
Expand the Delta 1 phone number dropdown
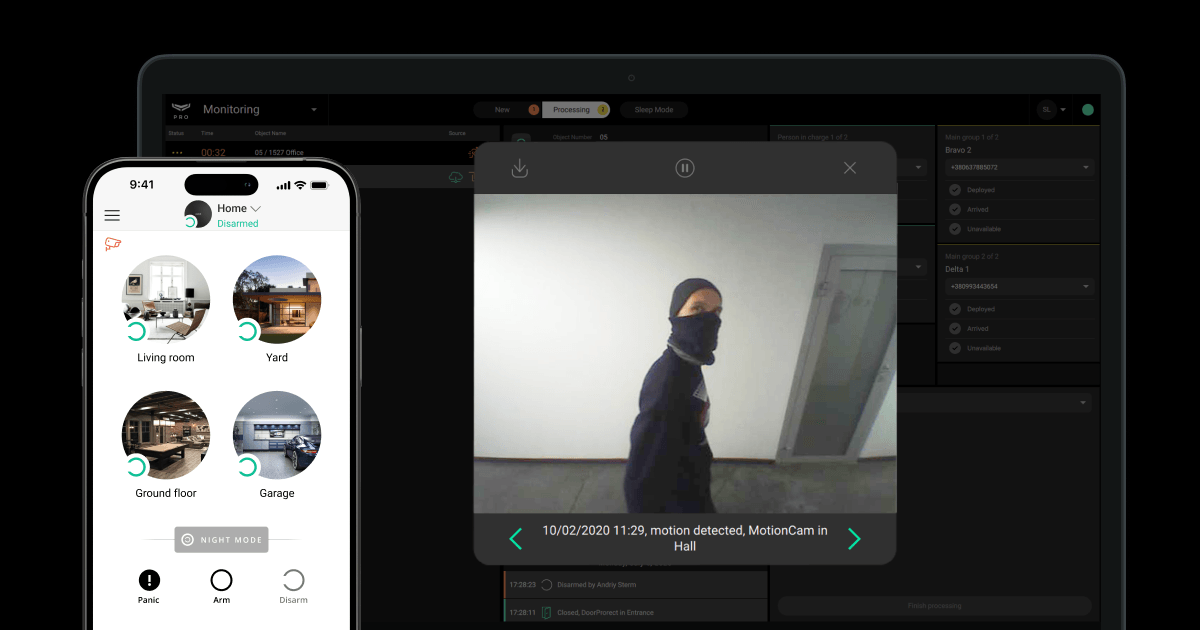(1019, 287)
